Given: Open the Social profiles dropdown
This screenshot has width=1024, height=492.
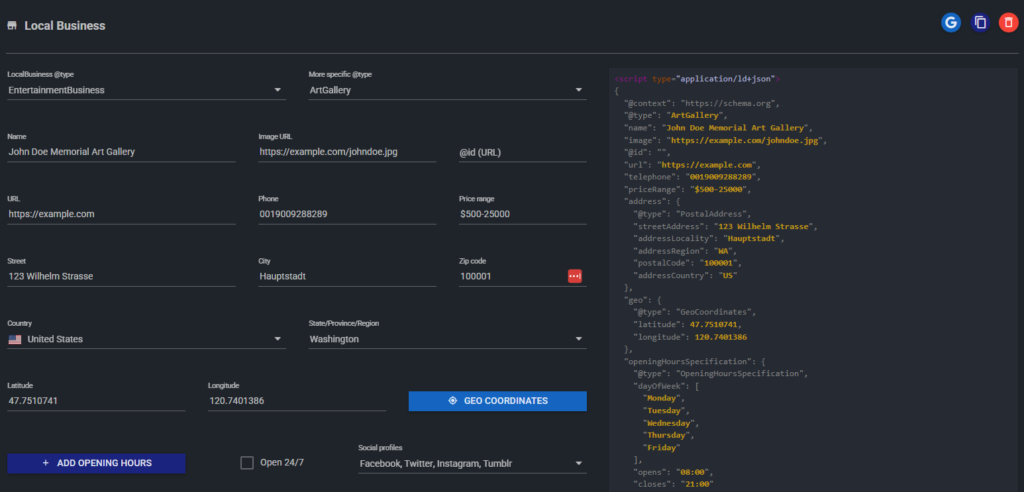Looking at the screenshot, I should coord(472,464).
